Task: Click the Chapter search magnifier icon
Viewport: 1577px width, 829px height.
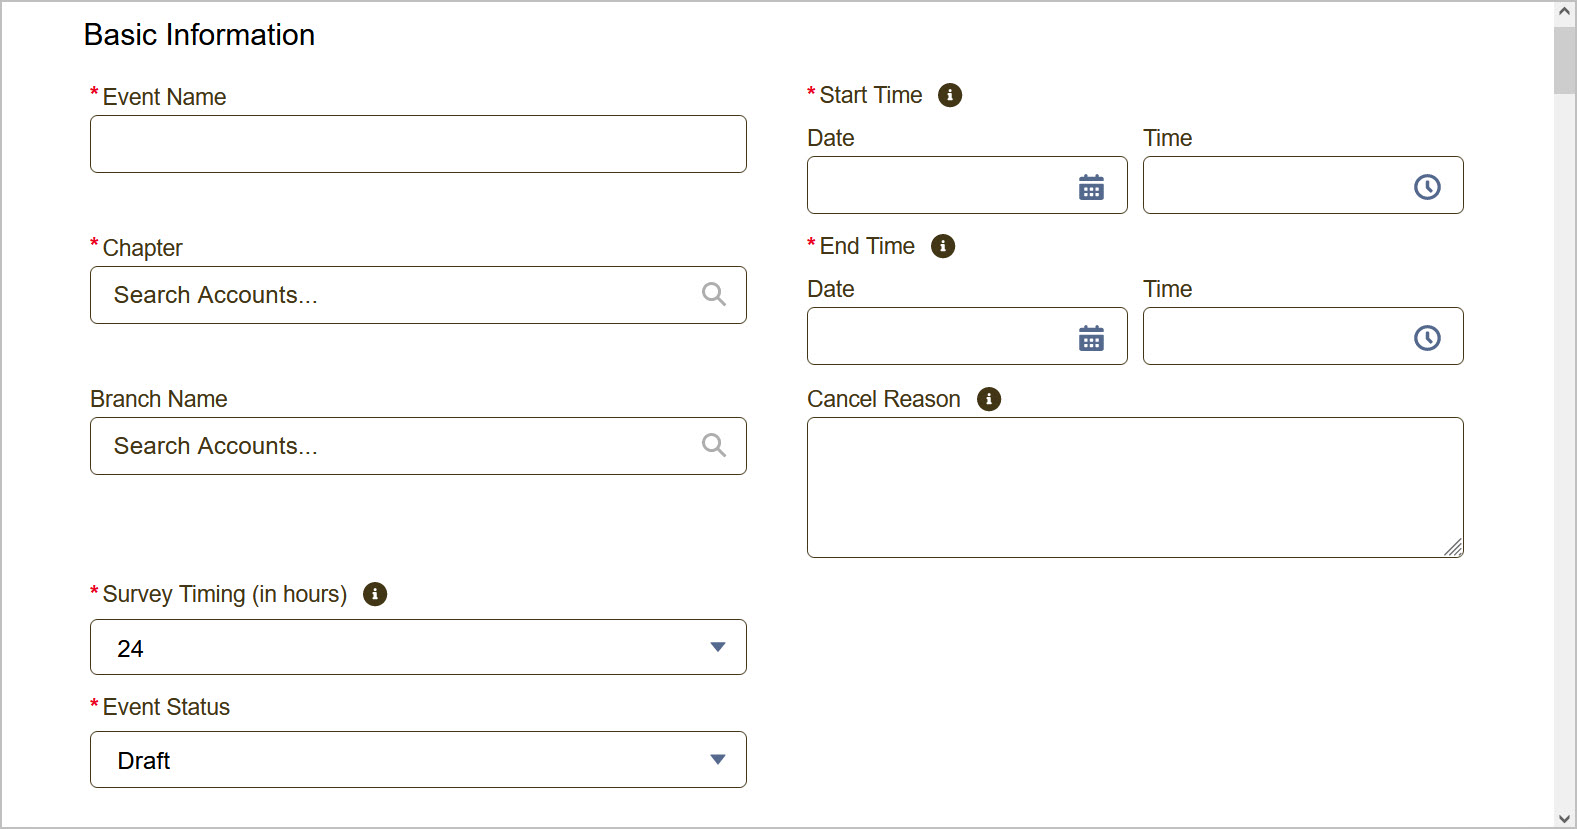Action: [713, 294]
